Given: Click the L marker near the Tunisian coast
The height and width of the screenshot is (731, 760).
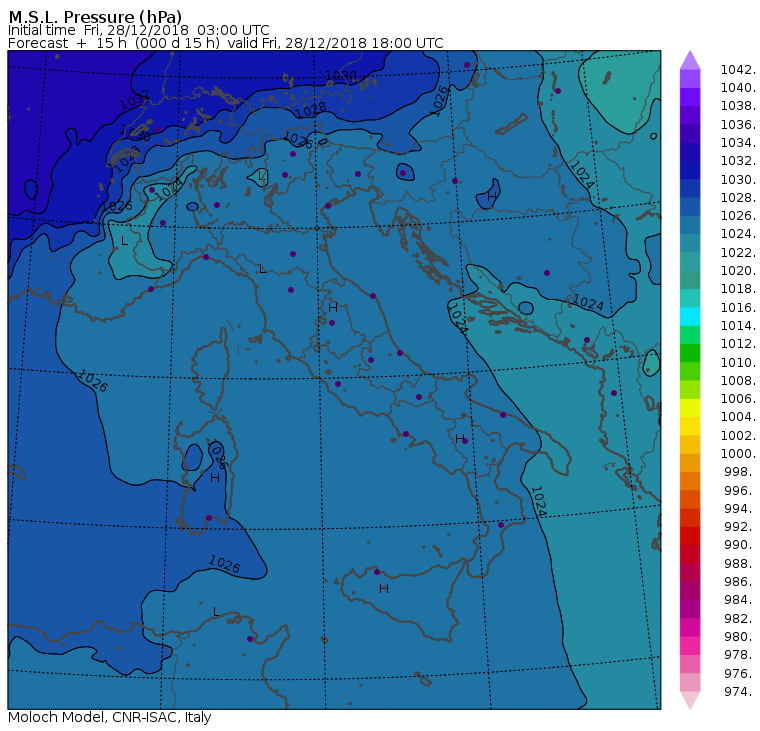Looking at the screenshot, I should click(x=216, y=612).
